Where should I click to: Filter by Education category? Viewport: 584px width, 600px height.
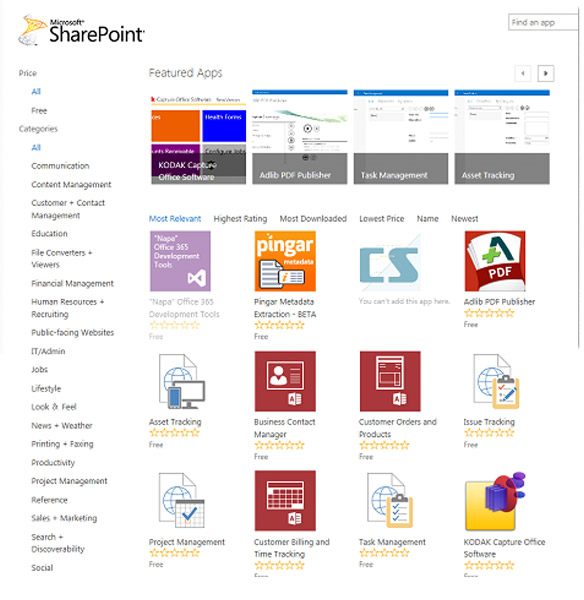tap(49, 234)
